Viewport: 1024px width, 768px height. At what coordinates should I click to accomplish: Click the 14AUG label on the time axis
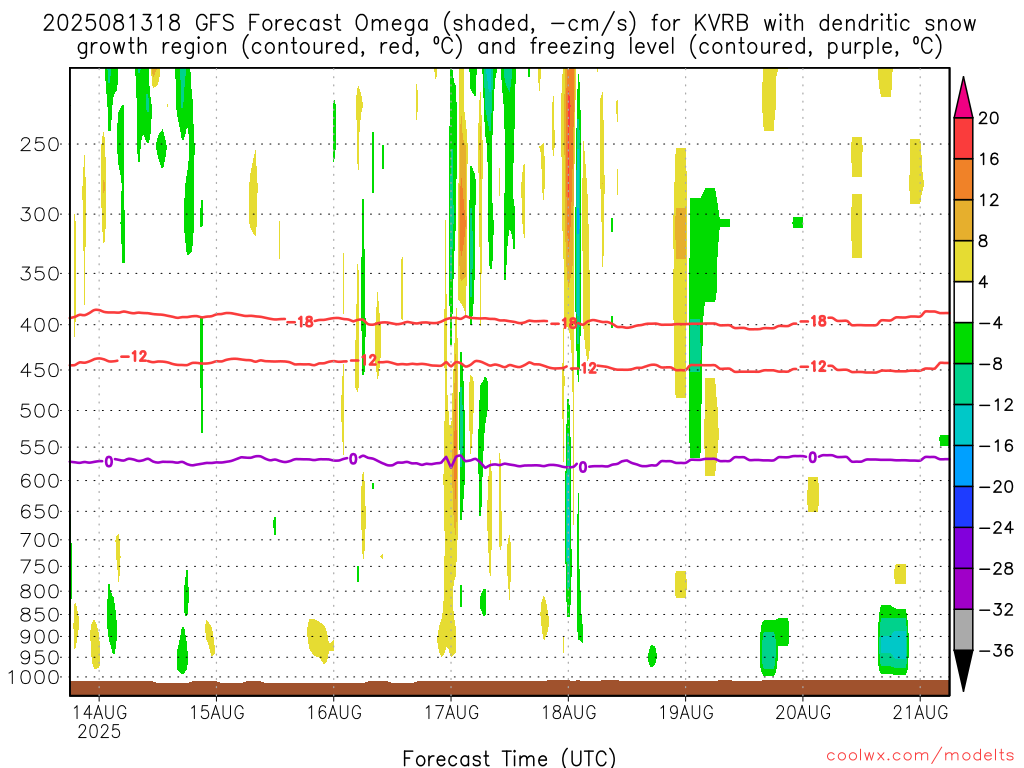click(x=99, y=712)
